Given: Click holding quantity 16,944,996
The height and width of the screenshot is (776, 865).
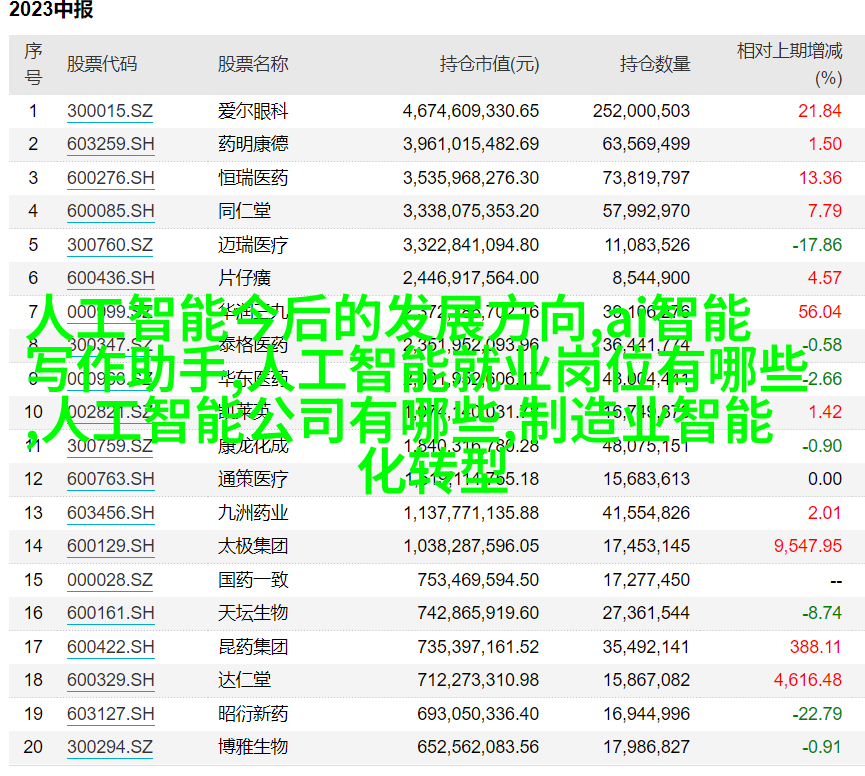Looking at the screenshot, I should pos(646,714).
